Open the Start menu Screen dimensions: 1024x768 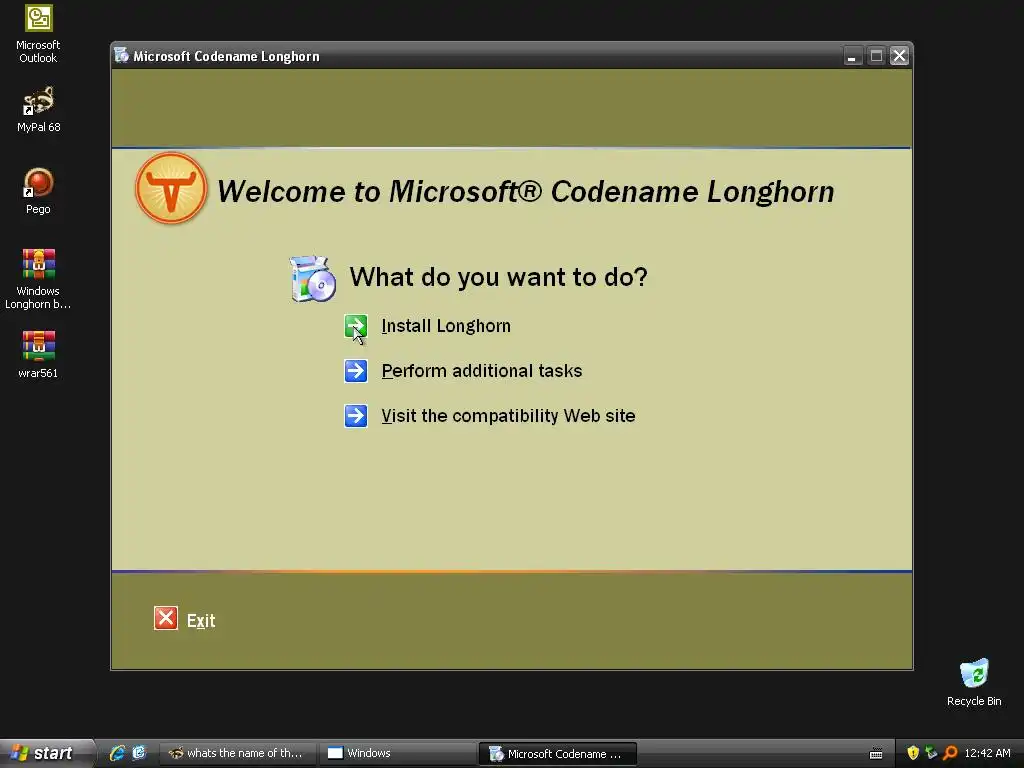tap(46, 753)
